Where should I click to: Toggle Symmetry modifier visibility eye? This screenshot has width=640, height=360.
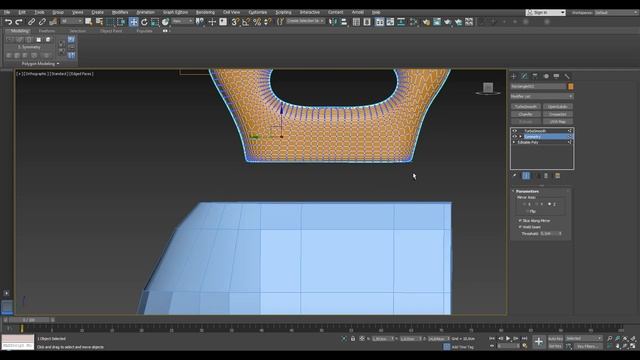(514, 137)
